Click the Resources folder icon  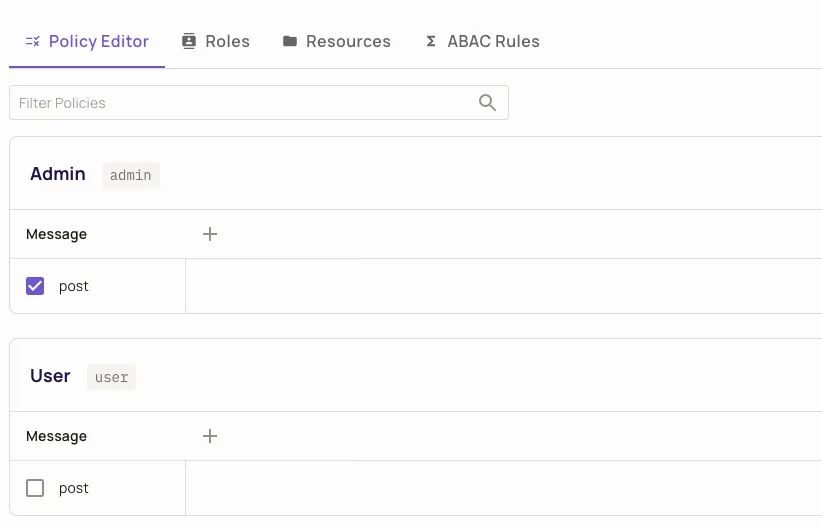(290, 42)
